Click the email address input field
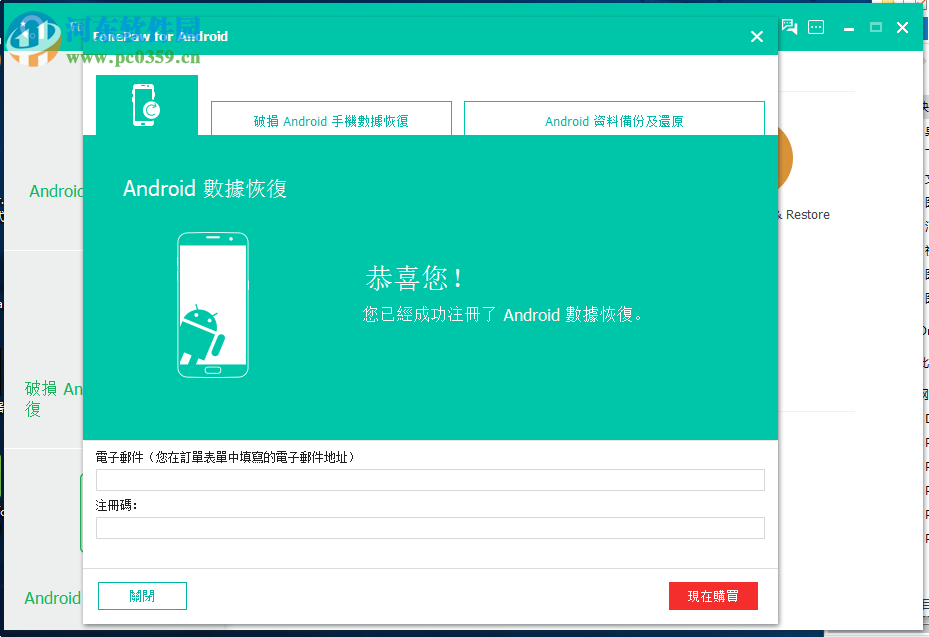This screenshot has height=637, width=929. tap(430, 479)
